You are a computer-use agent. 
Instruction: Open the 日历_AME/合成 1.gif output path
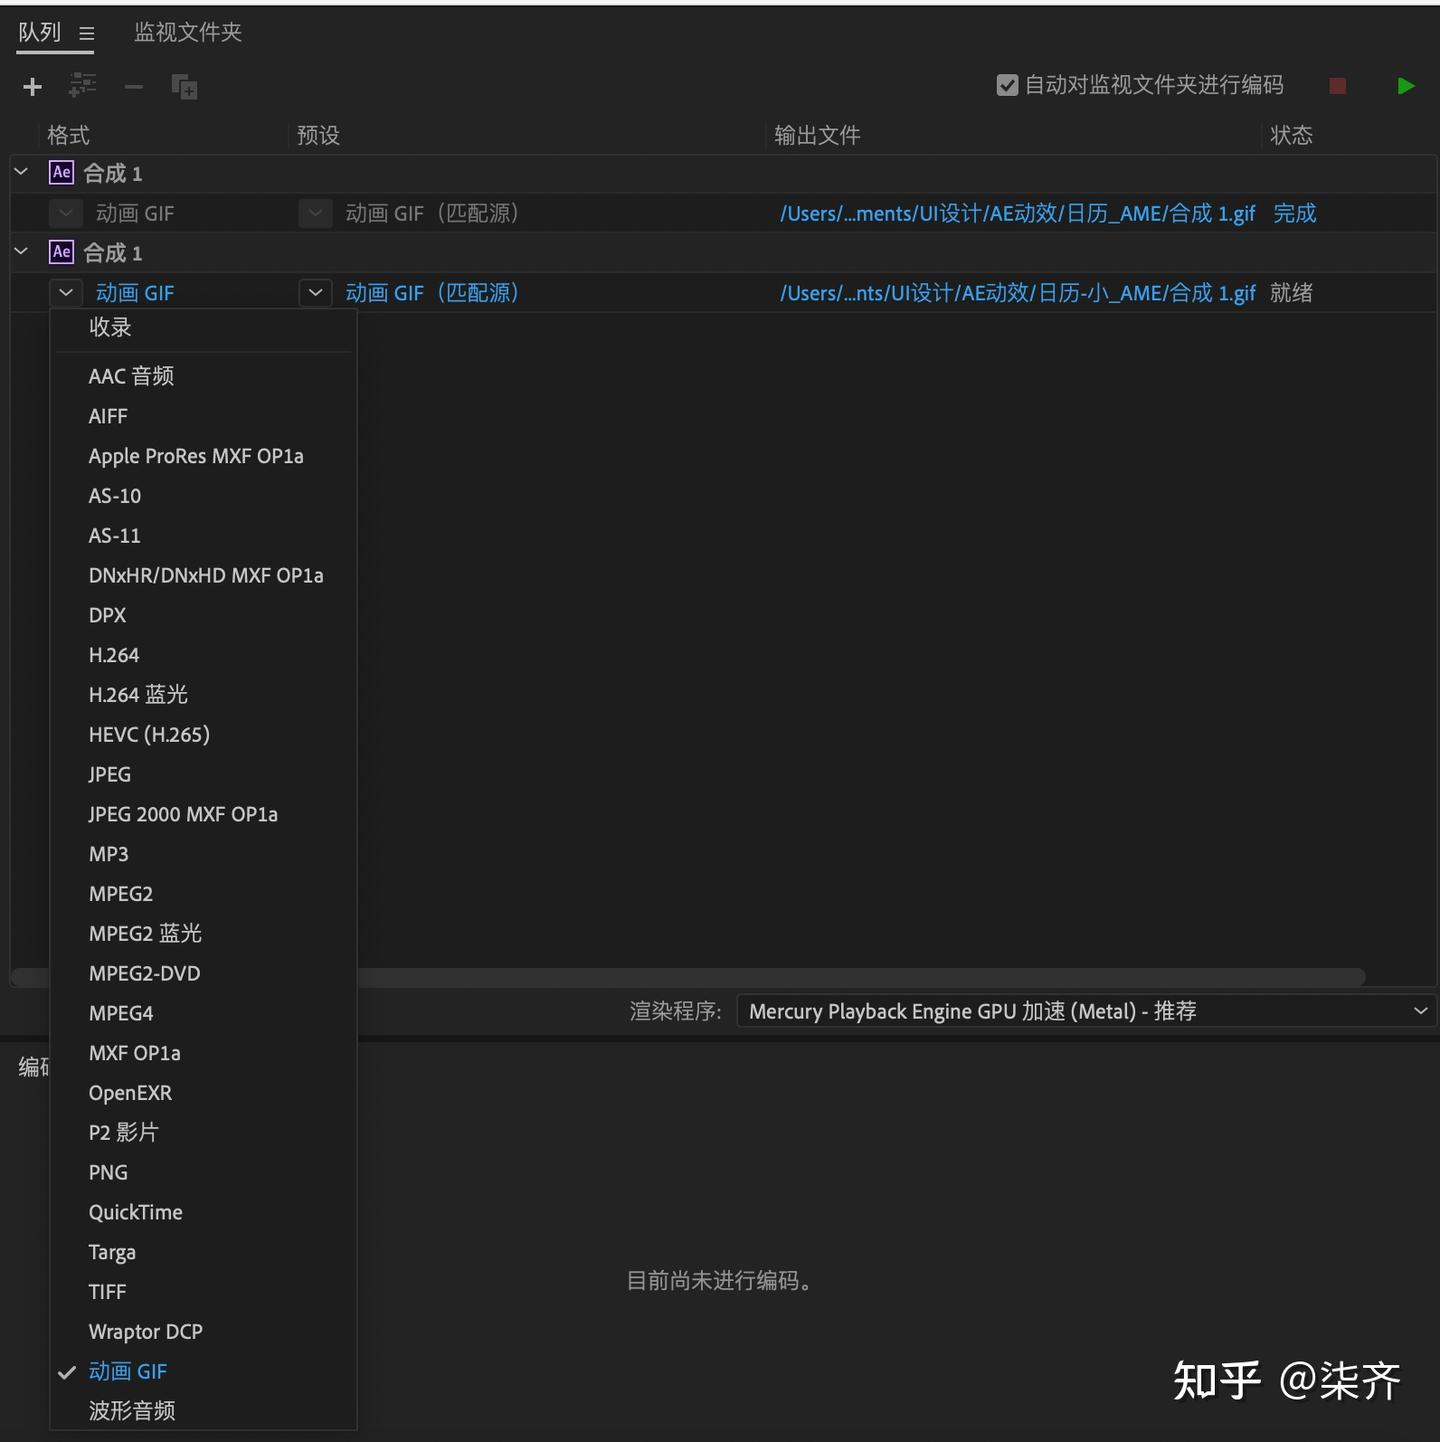coord(1017,213)
